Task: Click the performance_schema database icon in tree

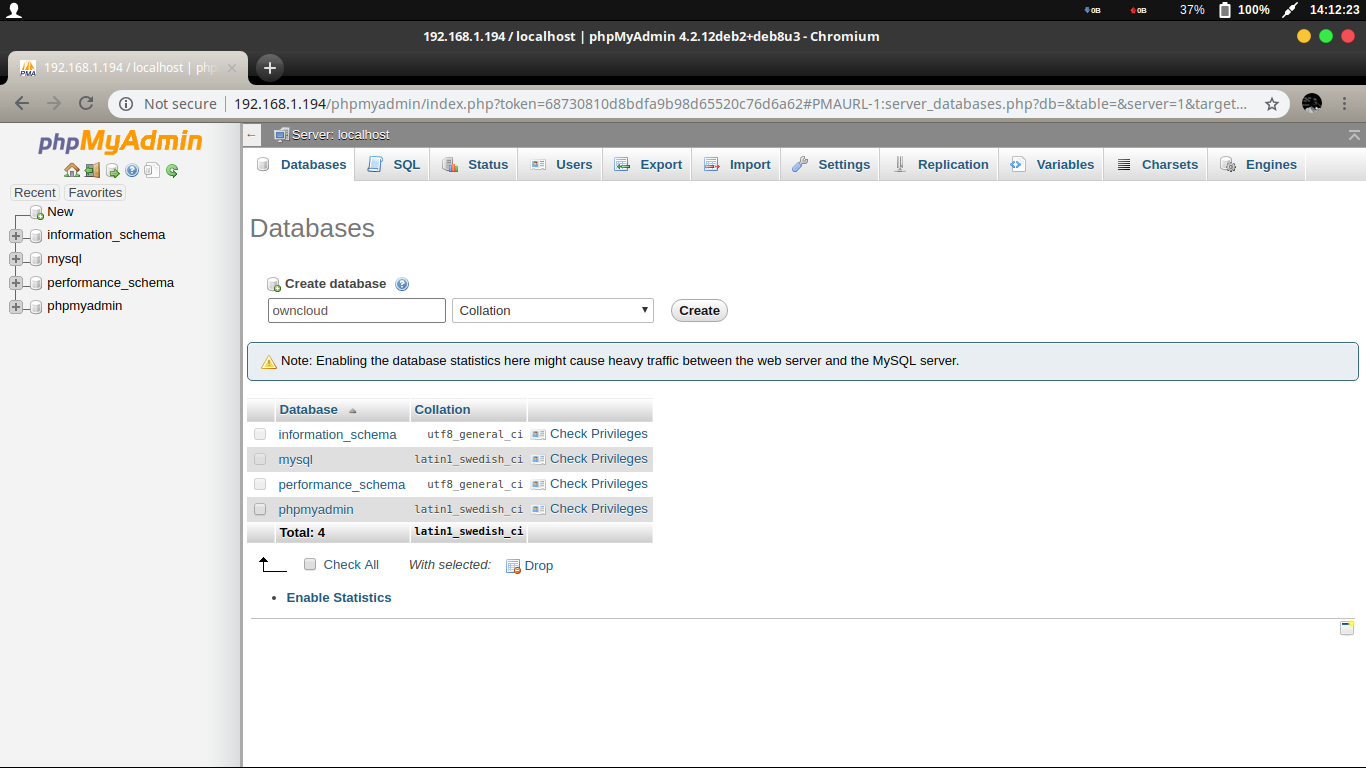Action: [37, 283]
